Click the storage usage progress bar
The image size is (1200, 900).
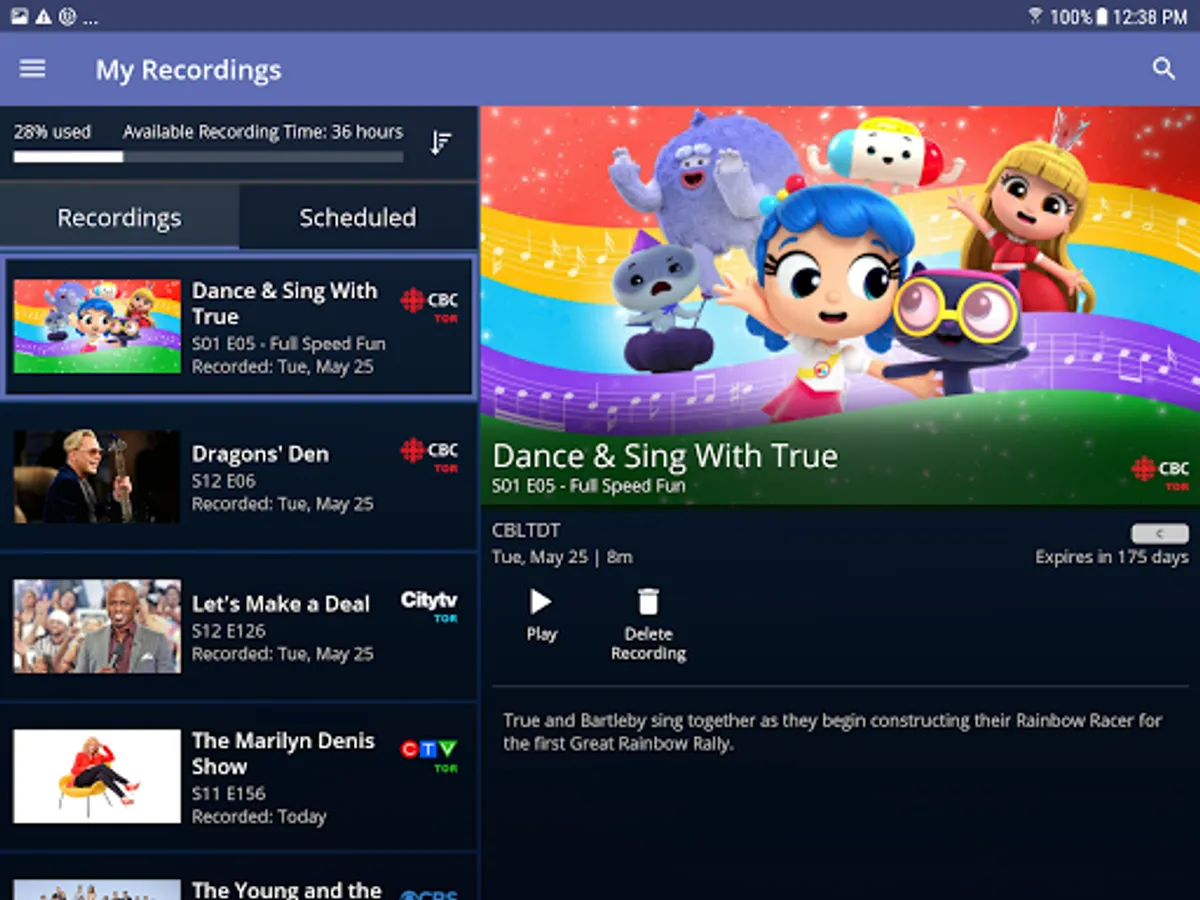click(x=208, y=157)
